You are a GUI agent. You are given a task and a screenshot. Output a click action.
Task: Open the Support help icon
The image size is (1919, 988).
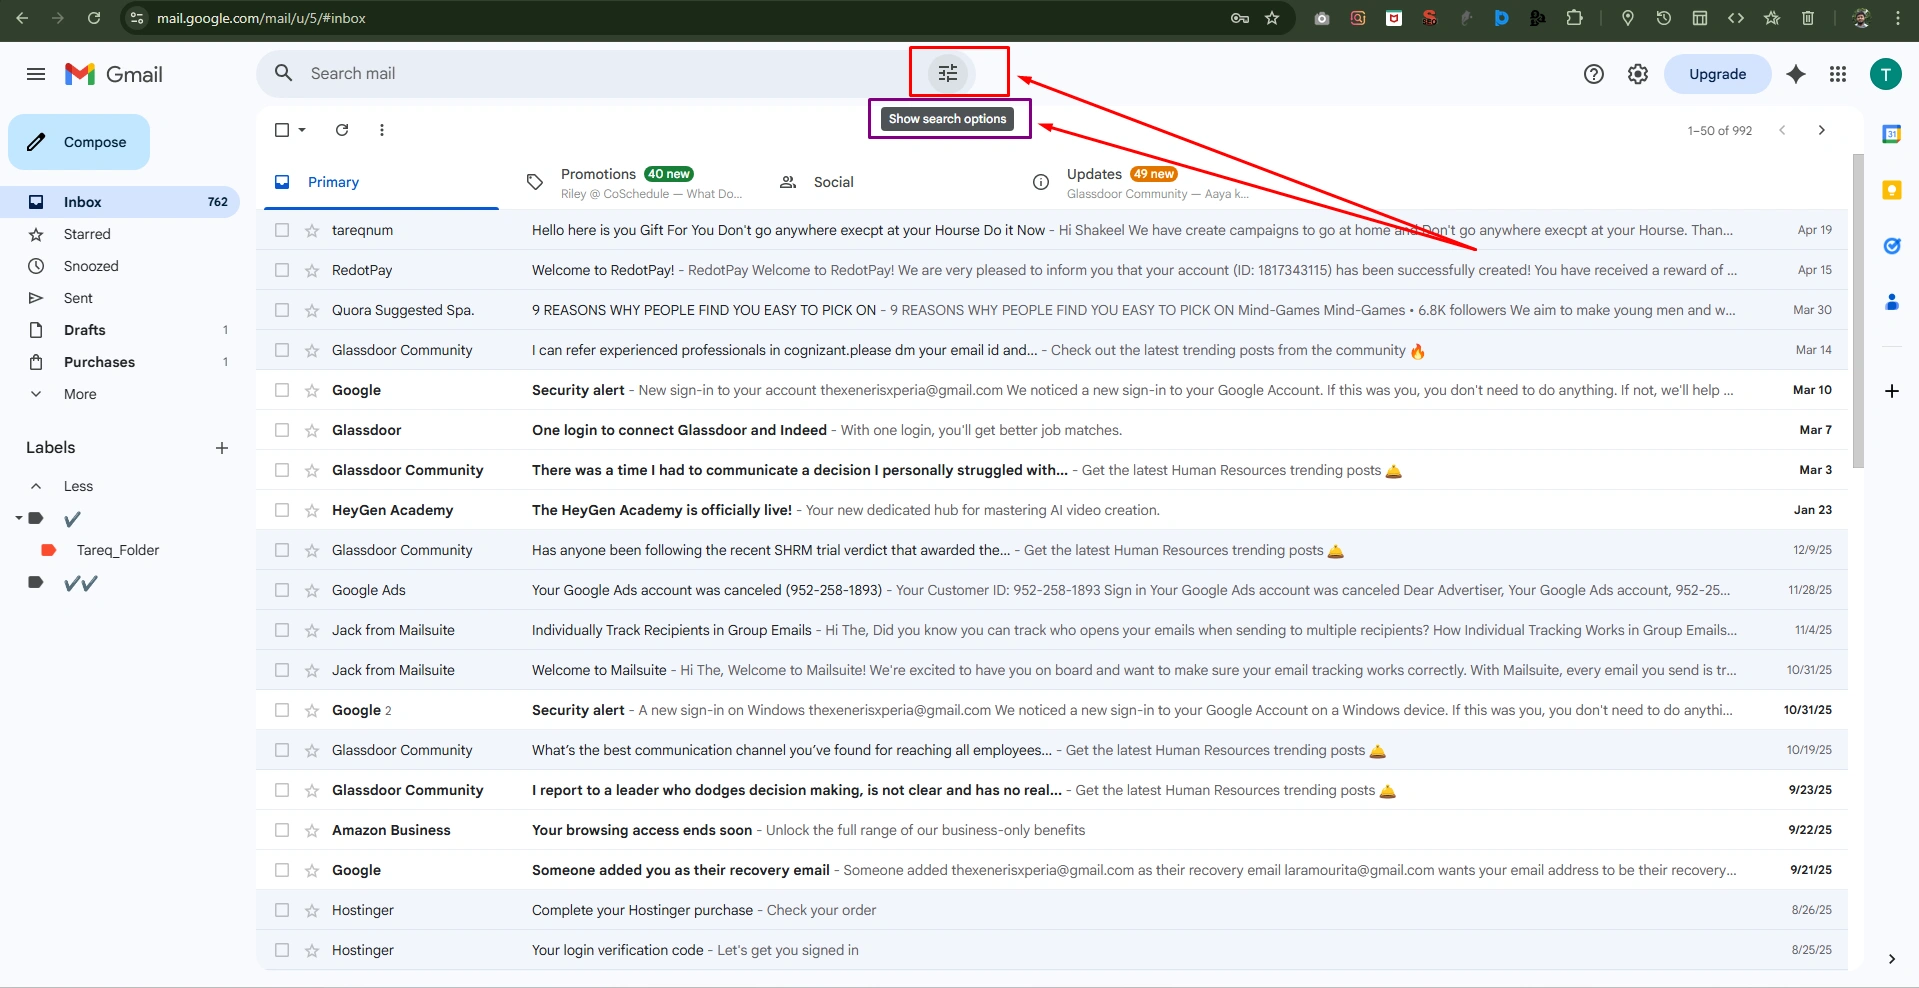(1594, 74)
